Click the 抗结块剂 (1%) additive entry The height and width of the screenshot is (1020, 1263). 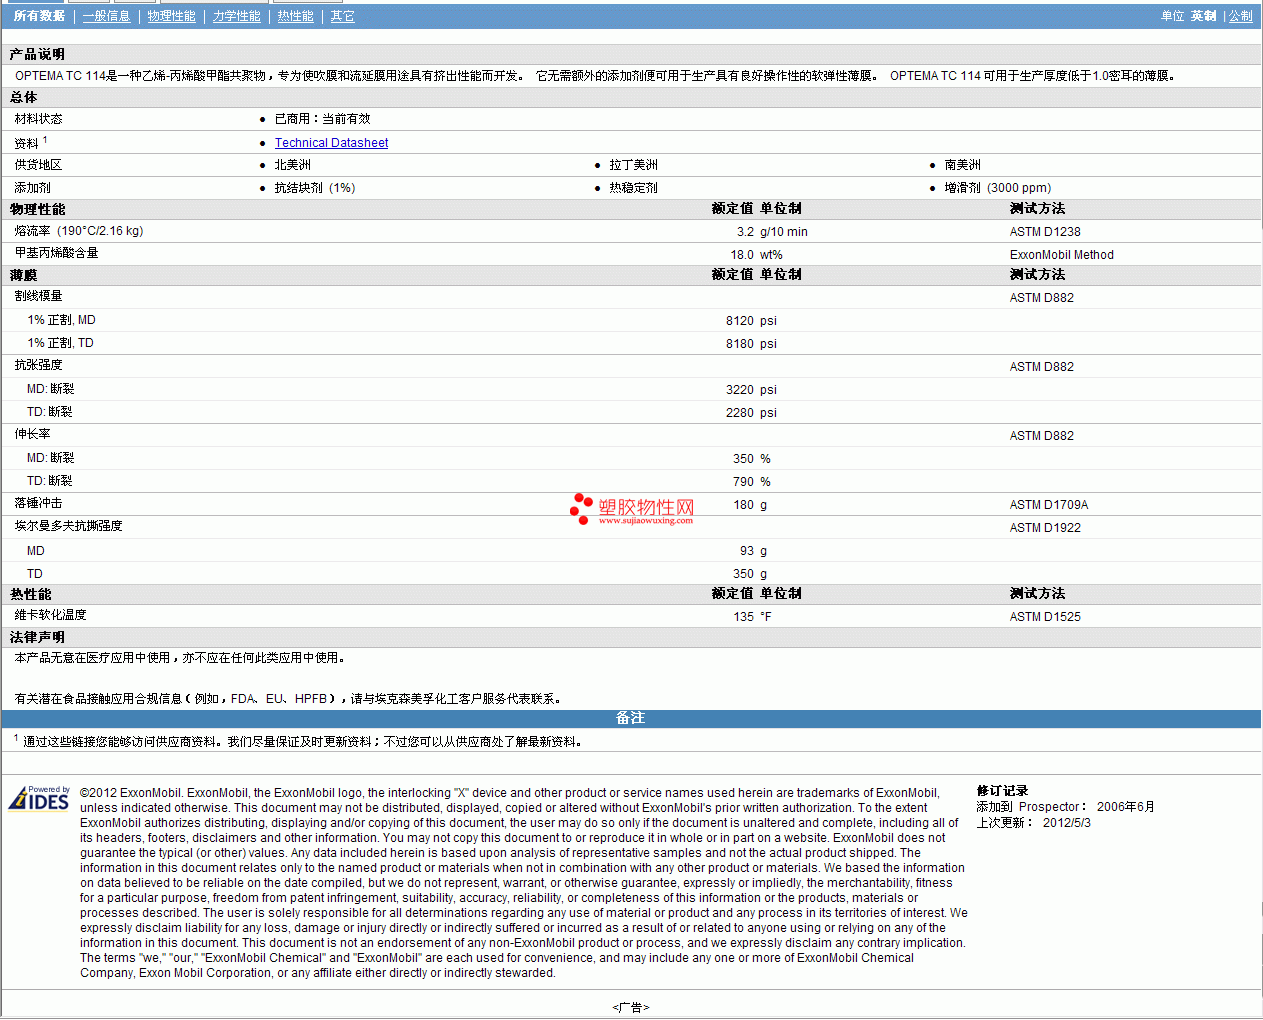pyautogui.click(x=315, y=188)
